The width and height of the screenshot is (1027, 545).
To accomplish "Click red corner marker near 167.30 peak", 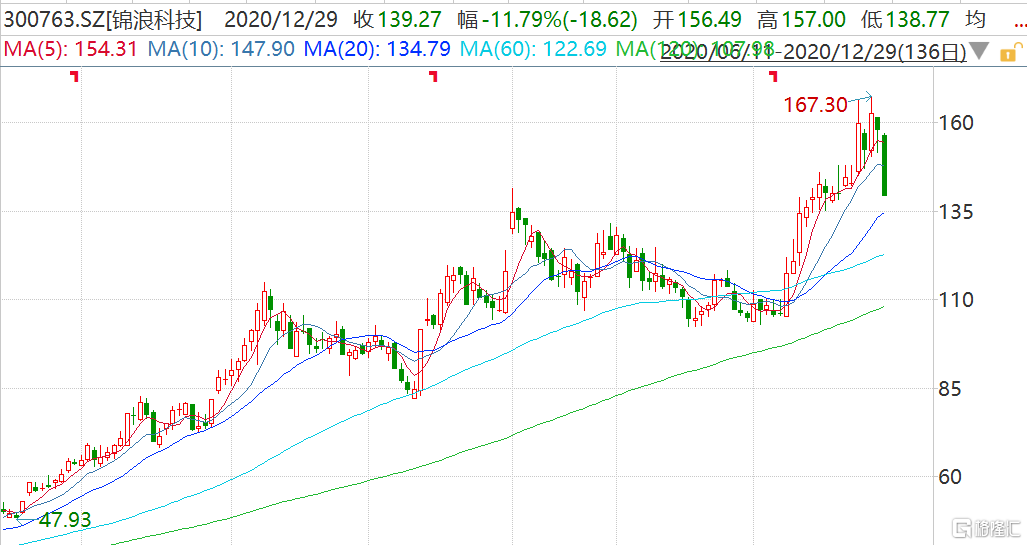I will pos(774,77).
